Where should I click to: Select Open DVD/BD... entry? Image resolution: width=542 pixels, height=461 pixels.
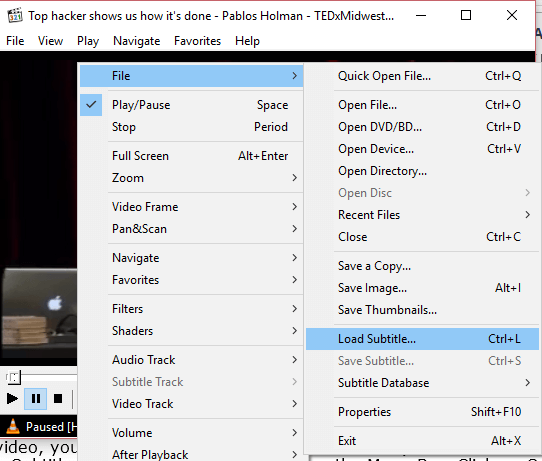(x=422, y=127)
